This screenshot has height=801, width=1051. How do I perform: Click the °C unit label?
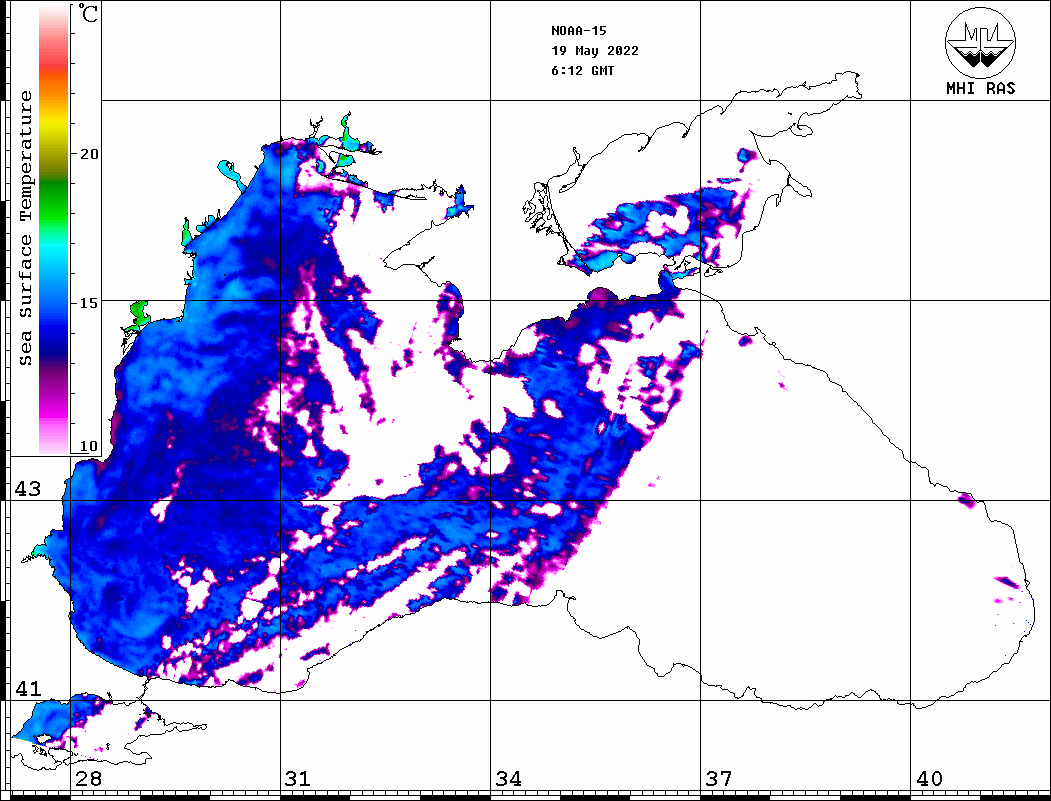point(88,13)
